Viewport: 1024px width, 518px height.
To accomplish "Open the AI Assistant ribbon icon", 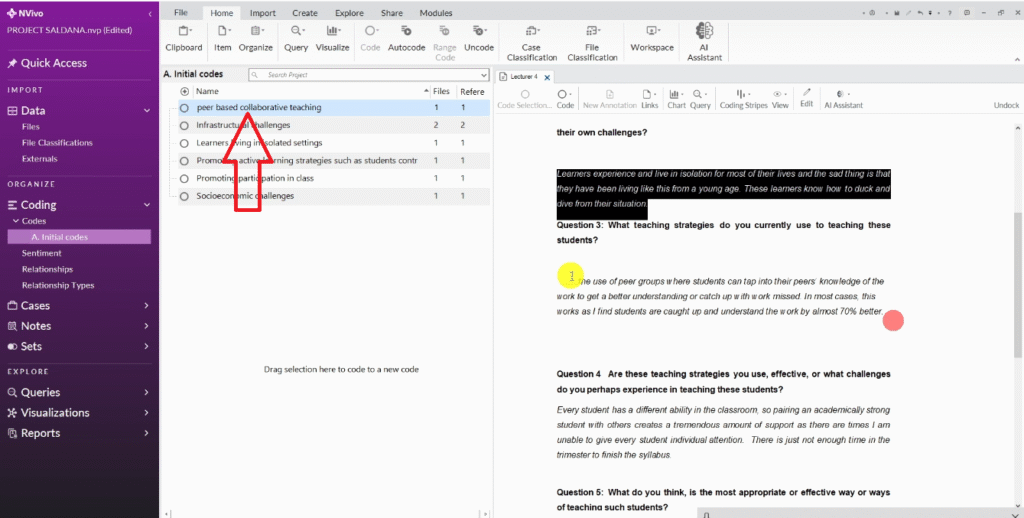I will [x=703, y=33].
